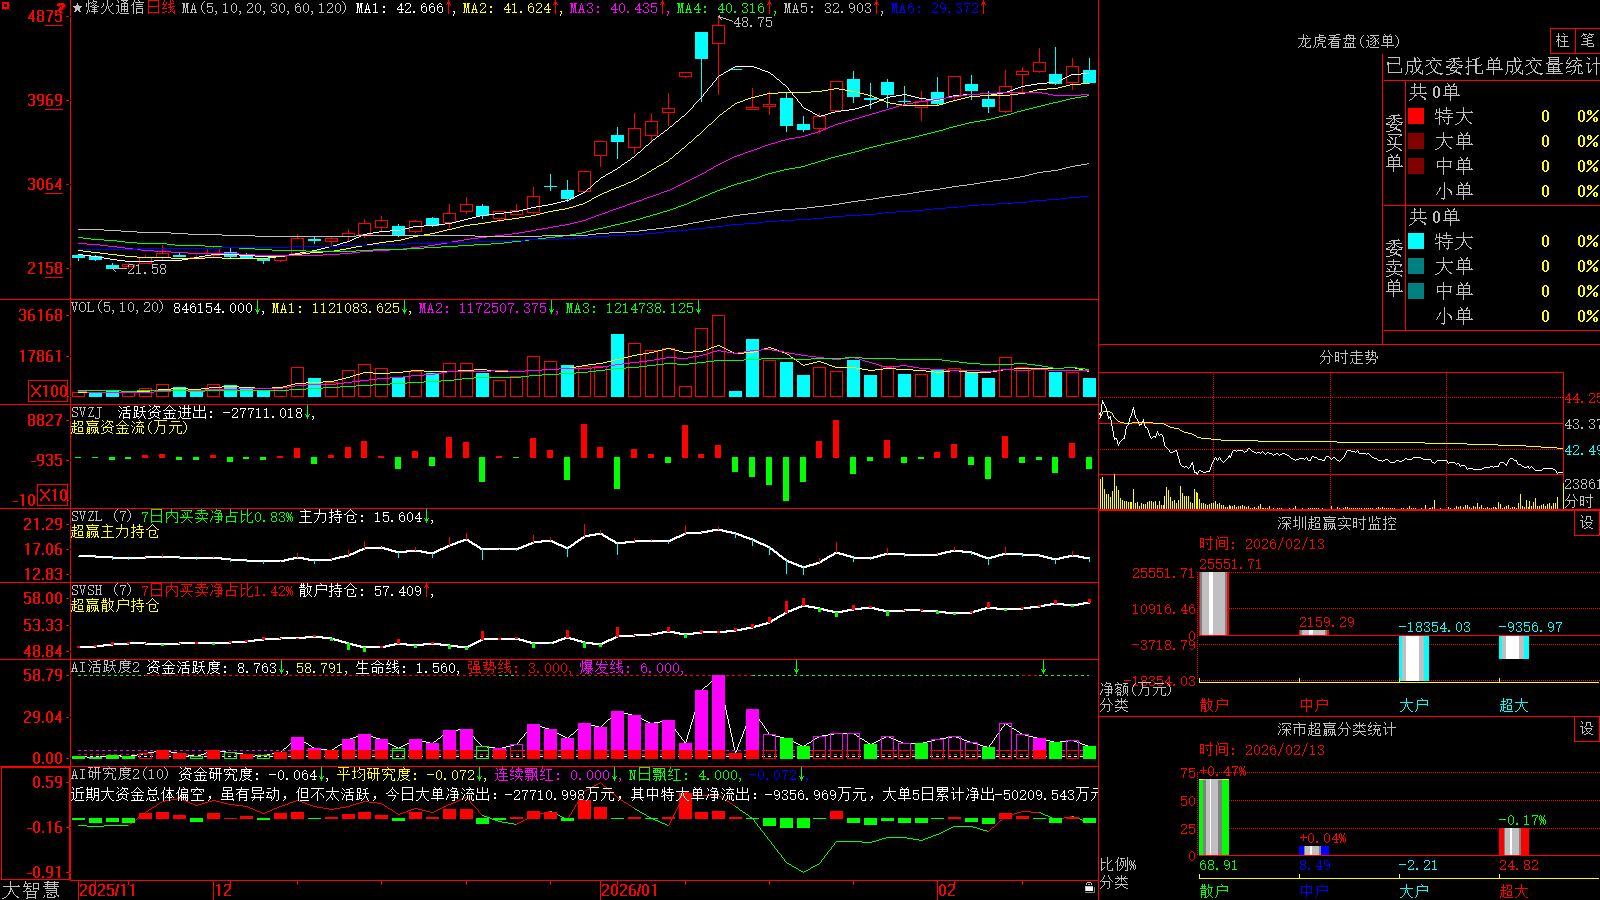Click the 2025/11 timeline marker
Image resolution: width=1600 pixels, height=900 pixels.
coord(107,889)
